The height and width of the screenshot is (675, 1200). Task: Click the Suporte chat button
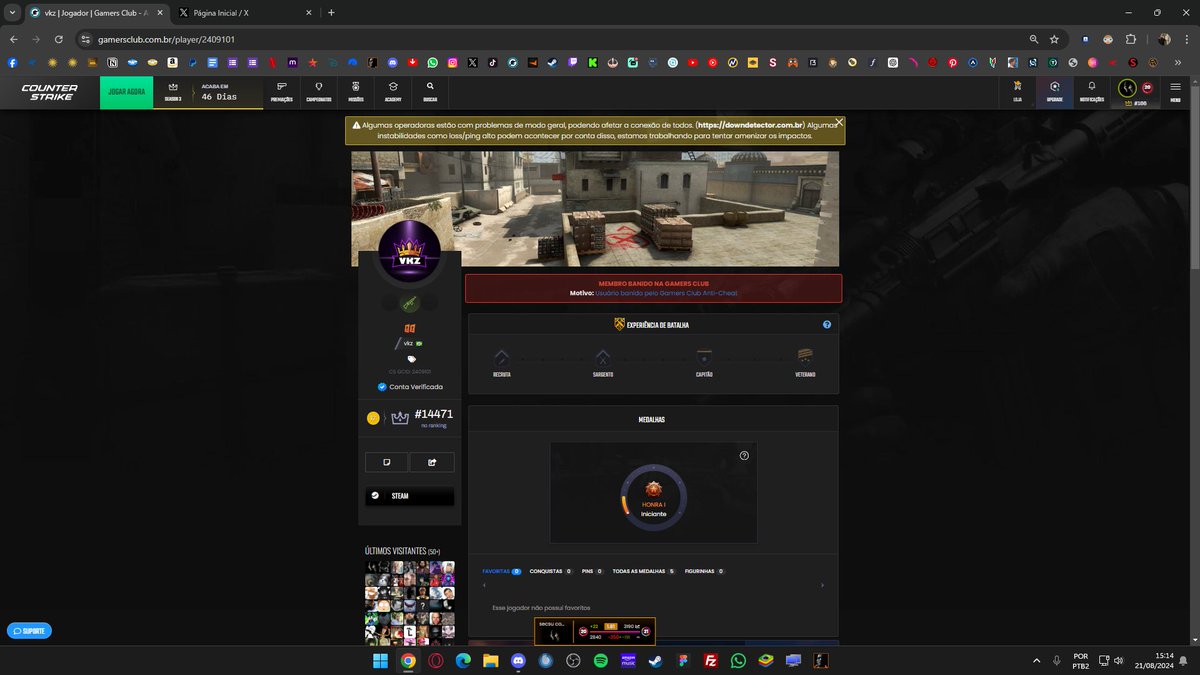coord(29,631)
